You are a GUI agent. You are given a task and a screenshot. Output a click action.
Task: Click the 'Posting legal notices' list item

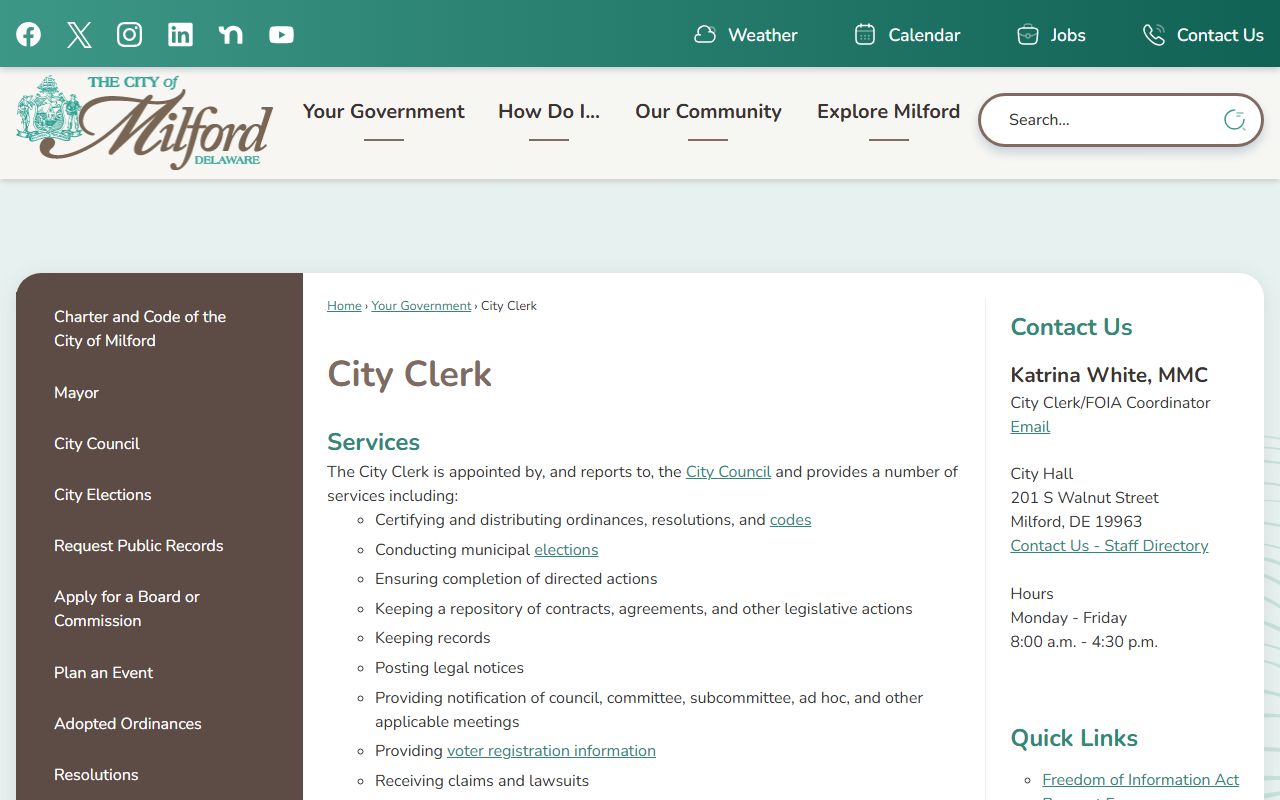(x=449, y=668)
